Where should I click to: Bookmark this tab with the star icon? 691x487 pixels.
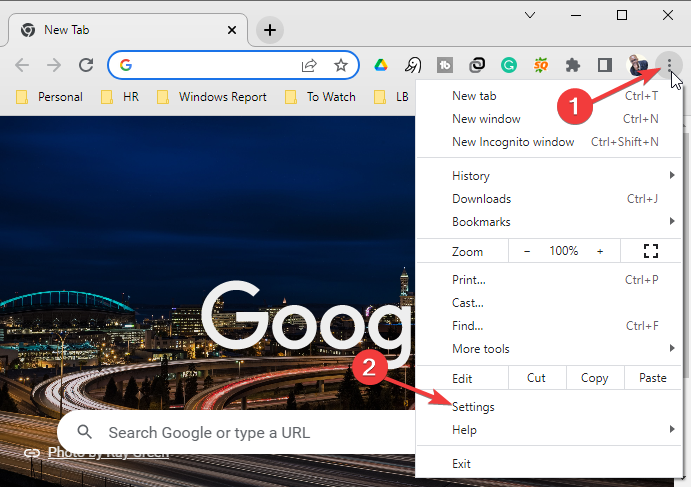pyautogui.click(x=341, y=66)
